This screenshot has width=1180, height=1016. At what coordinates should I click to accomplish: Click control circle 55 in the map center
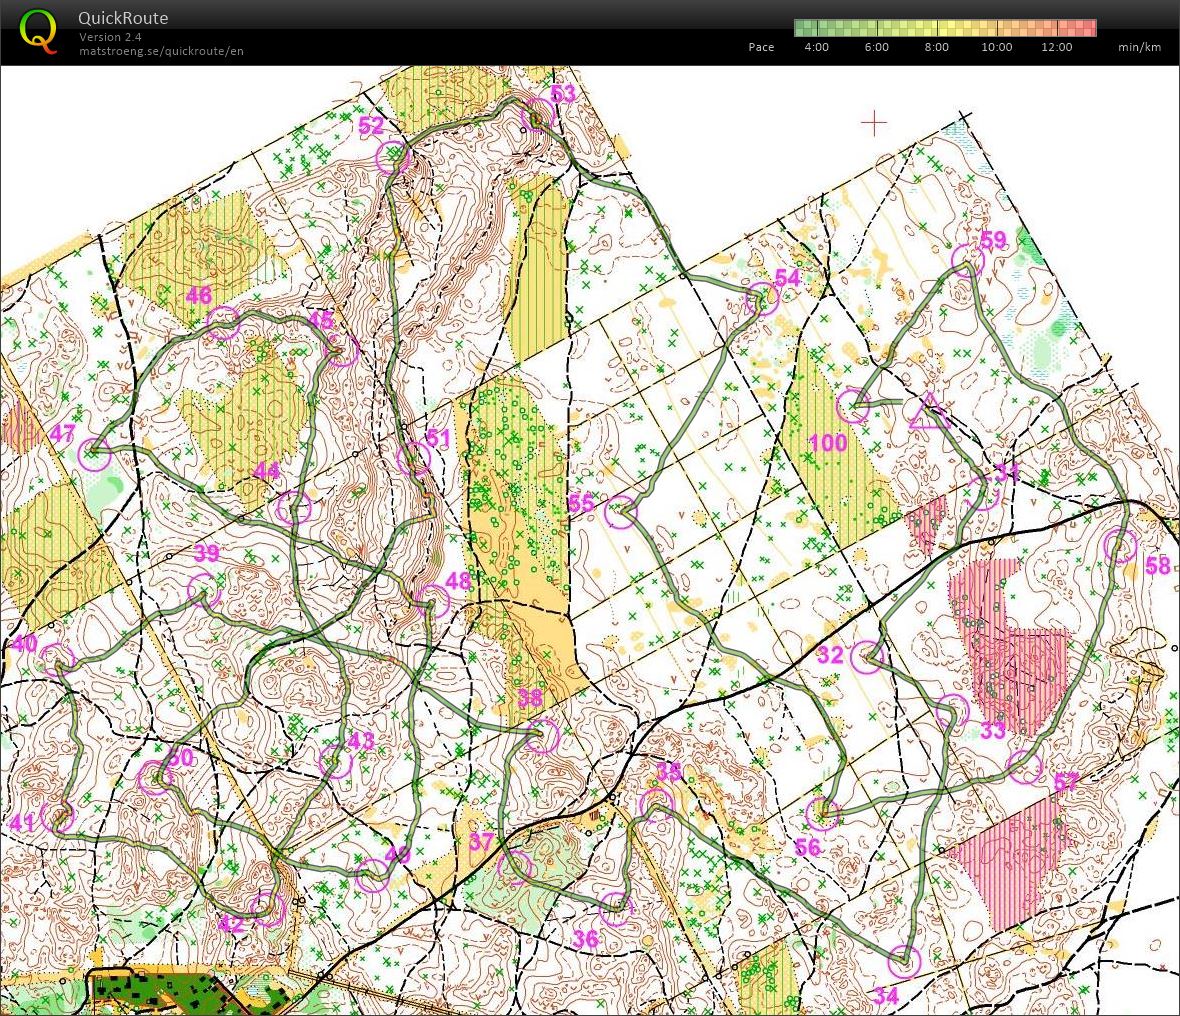pyautogui.click(x=620, y=511)
